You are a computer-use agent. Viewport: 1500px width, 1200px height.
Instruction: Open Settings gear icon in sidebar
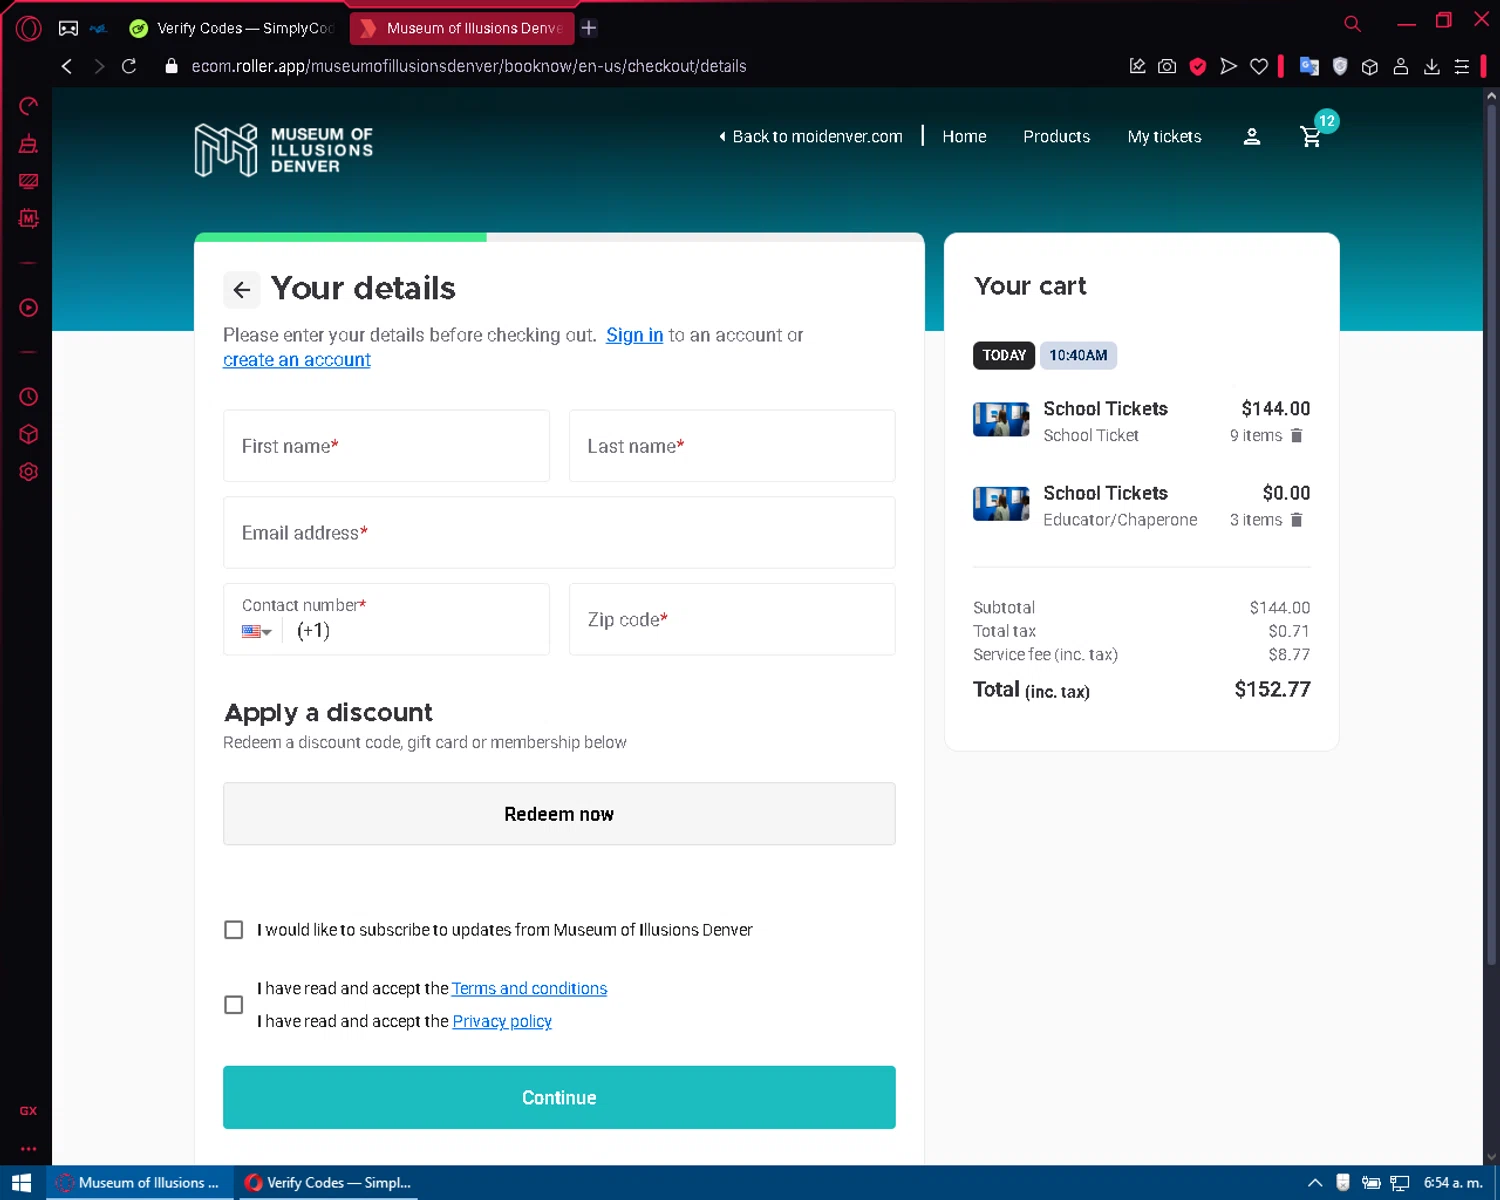click(28, 472)
